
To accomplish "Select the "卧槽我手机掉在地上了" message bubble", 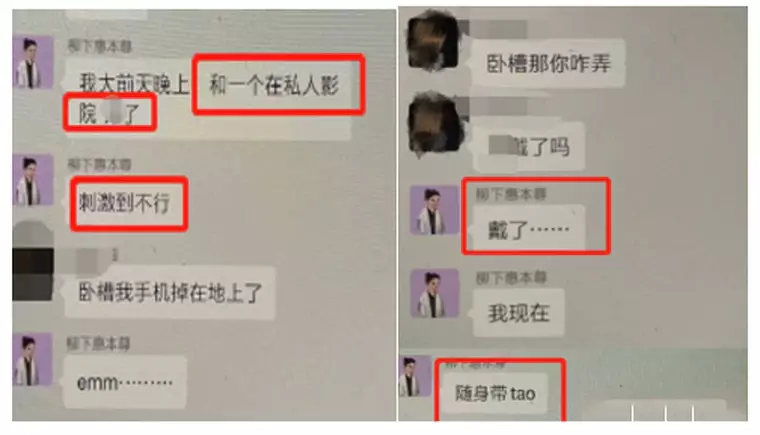I will (170, 292).
